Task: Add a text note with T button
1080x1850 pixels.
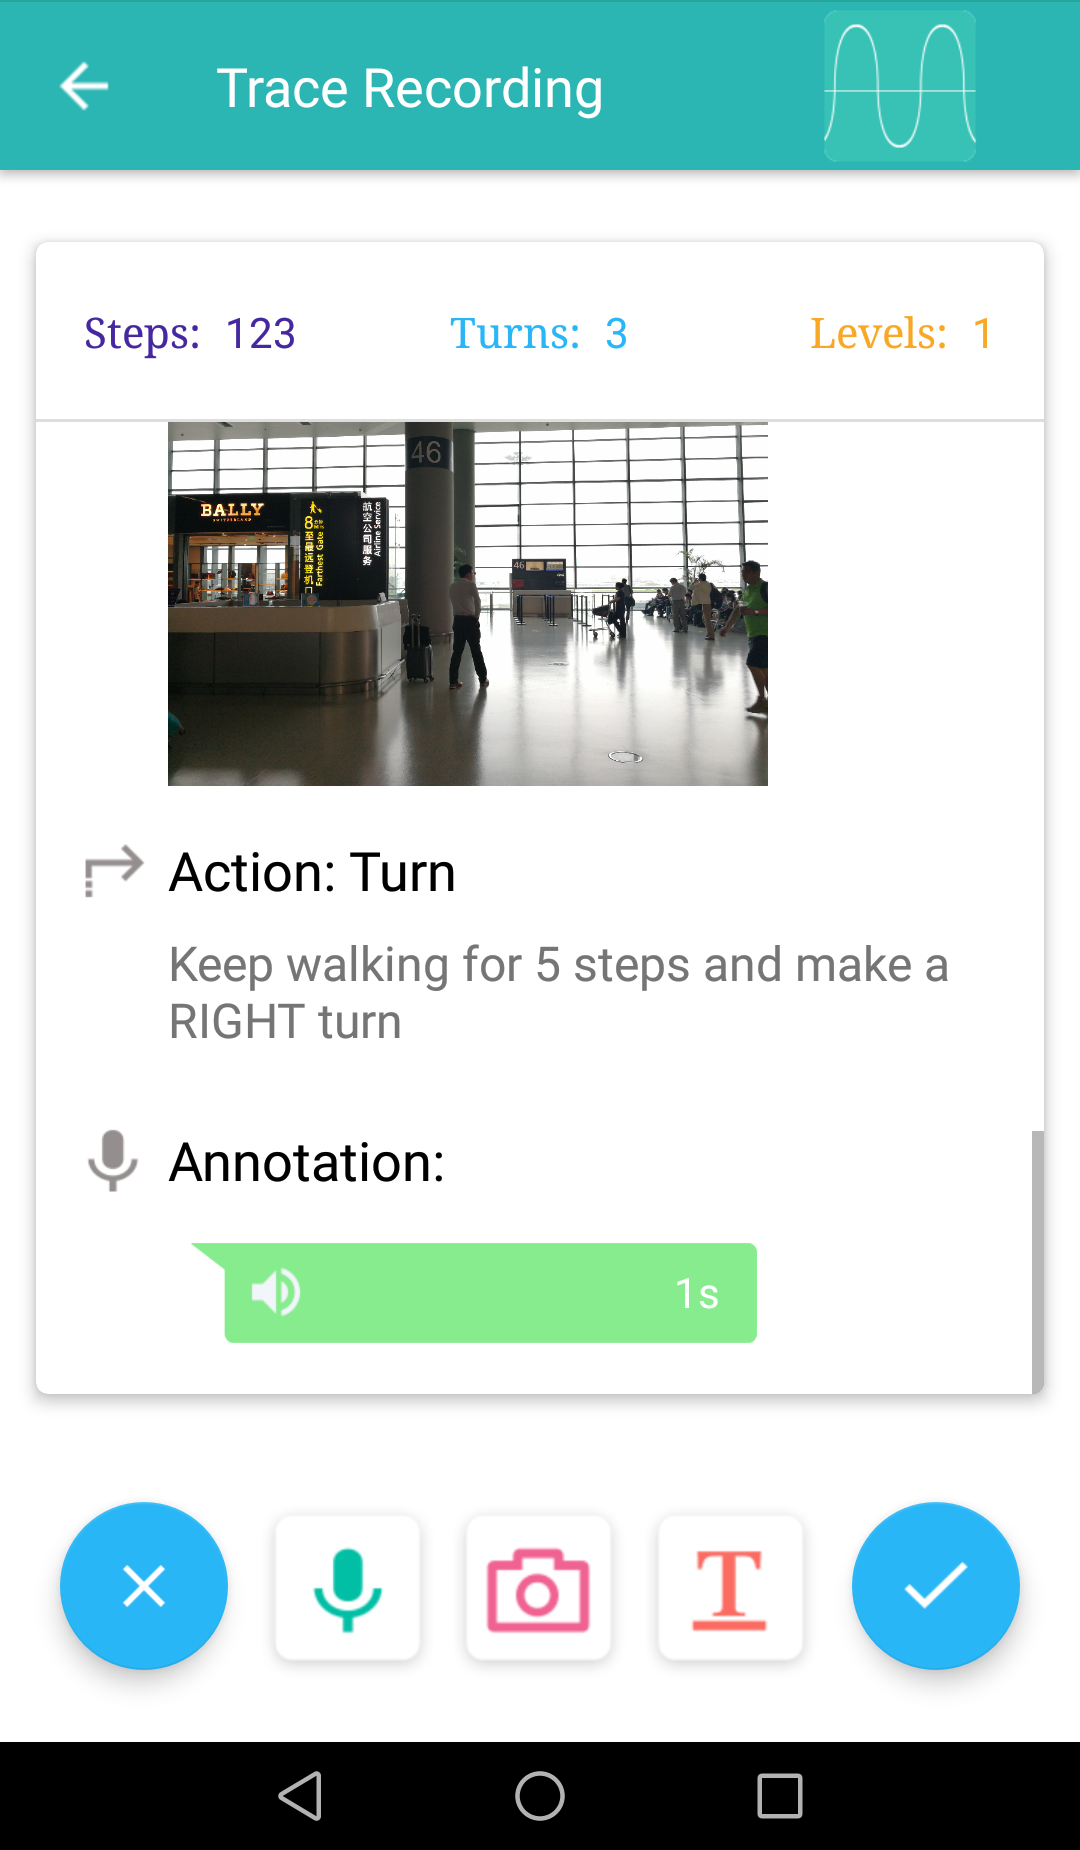Action: (730, 1588)
